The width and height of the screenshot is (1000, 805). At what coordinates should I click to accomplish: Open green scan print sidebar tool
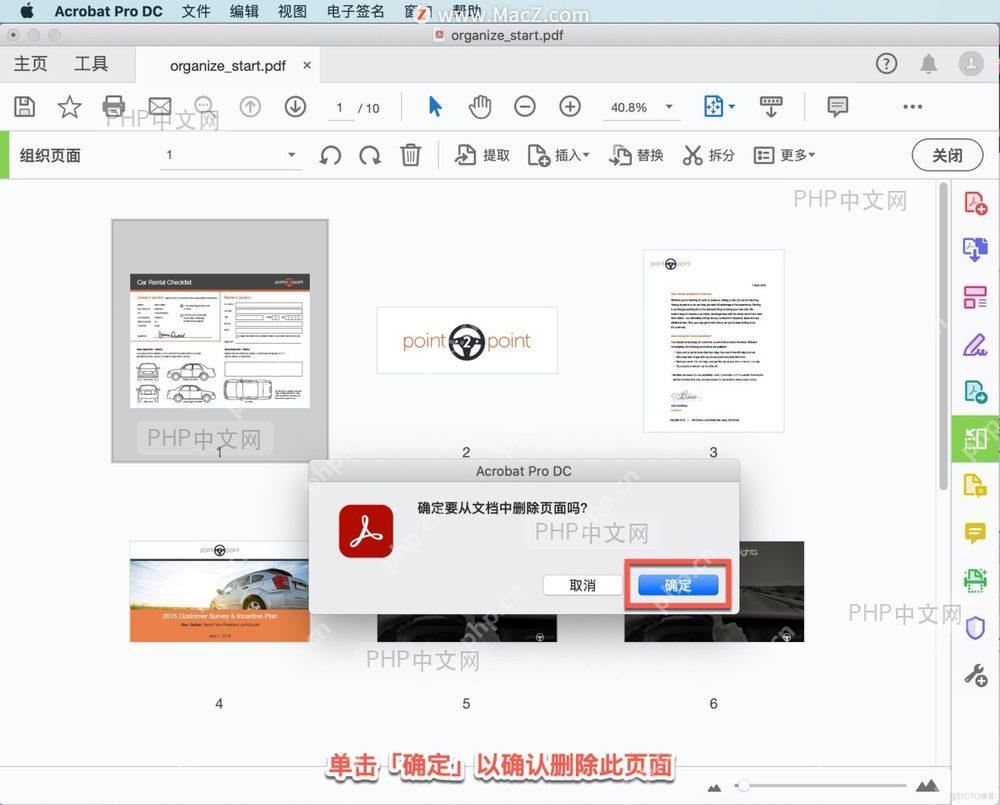point(975,580)
